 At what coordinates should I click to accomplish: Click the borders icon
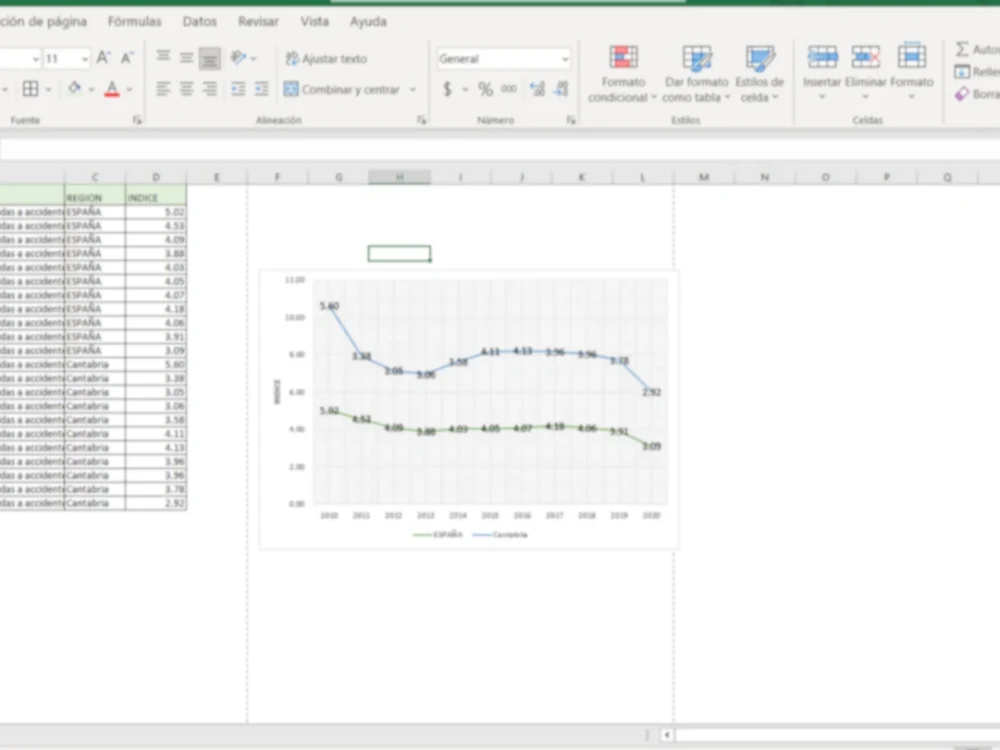point(30,89)
